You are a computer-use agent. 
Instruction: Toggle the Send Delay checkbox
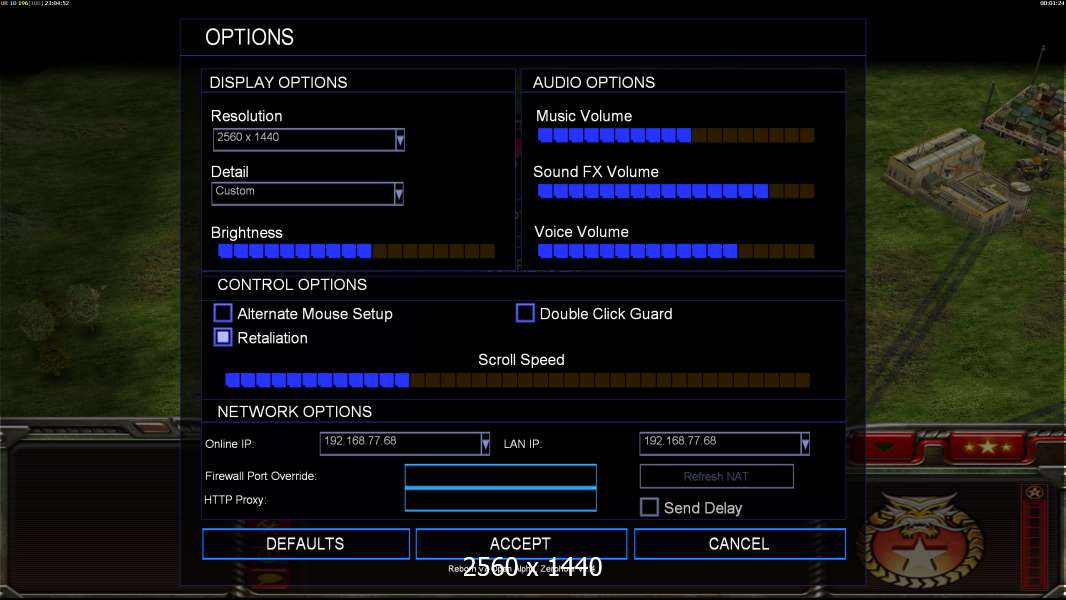pos(649,507)
